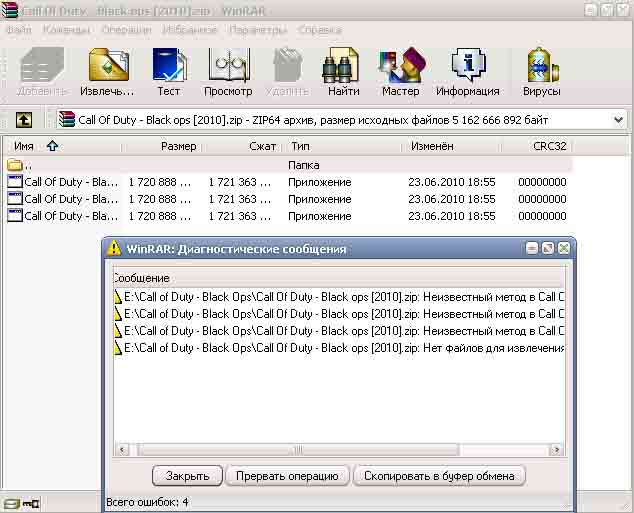The height and width of the screenshot is (513, 634).
Task: Open the Файл menu
Action: point(19,30)
